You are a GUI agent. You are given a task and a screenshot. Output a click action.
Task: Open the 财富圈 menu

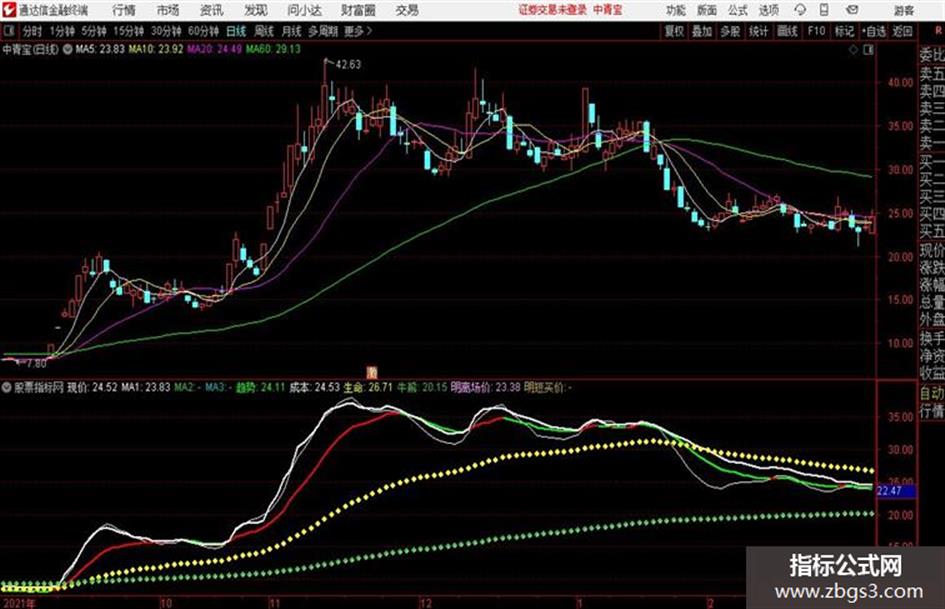(x=358, y=10)
